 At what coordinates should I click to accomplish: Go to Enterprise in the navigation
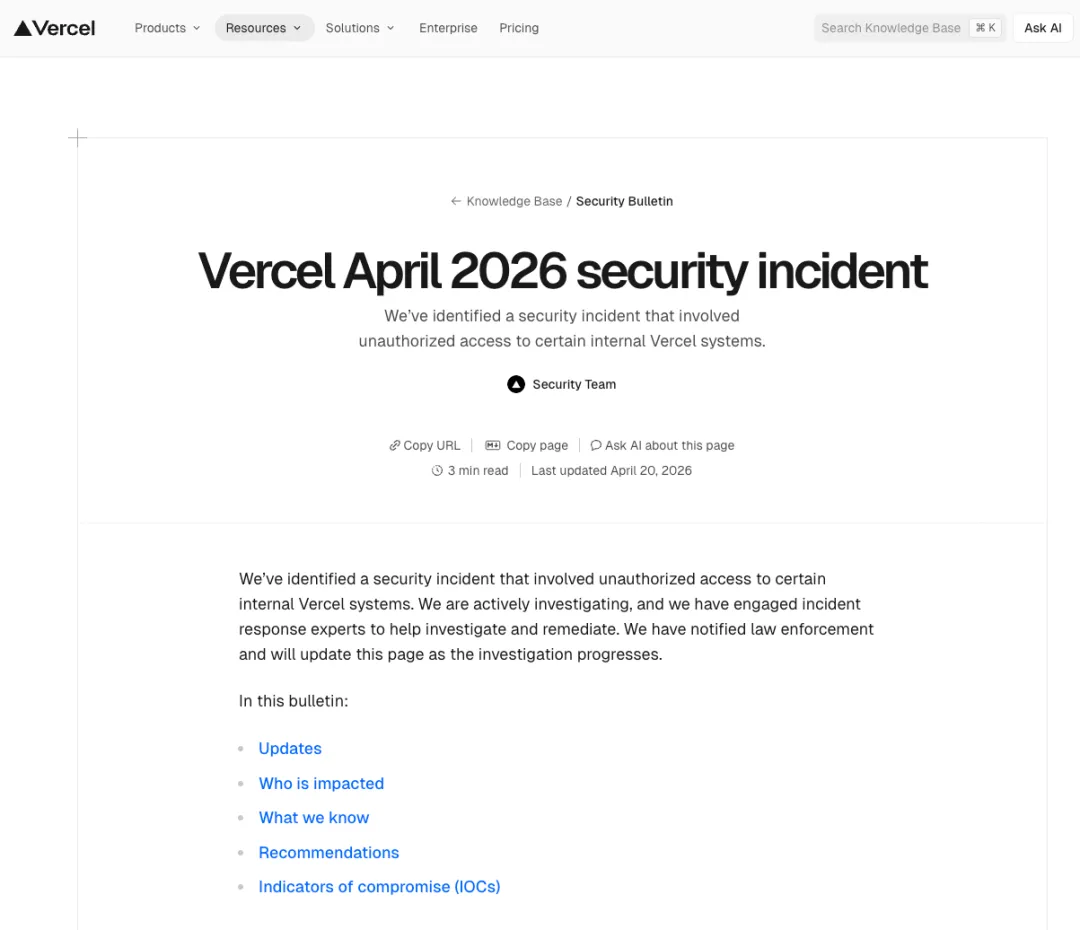click(x=448, y=28)
